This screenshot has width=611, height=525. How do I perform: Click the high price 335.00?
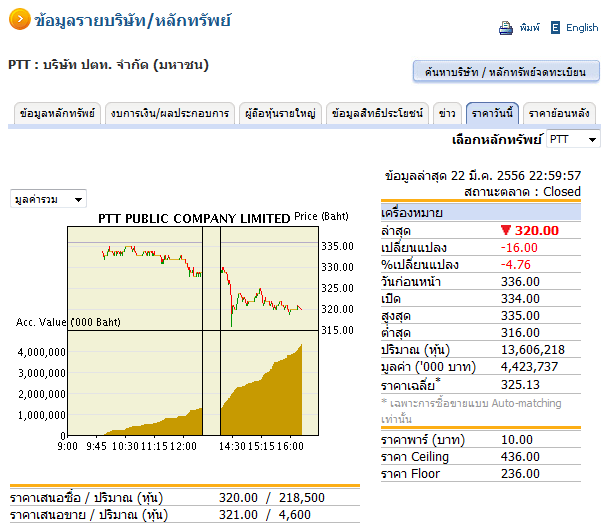520,316
